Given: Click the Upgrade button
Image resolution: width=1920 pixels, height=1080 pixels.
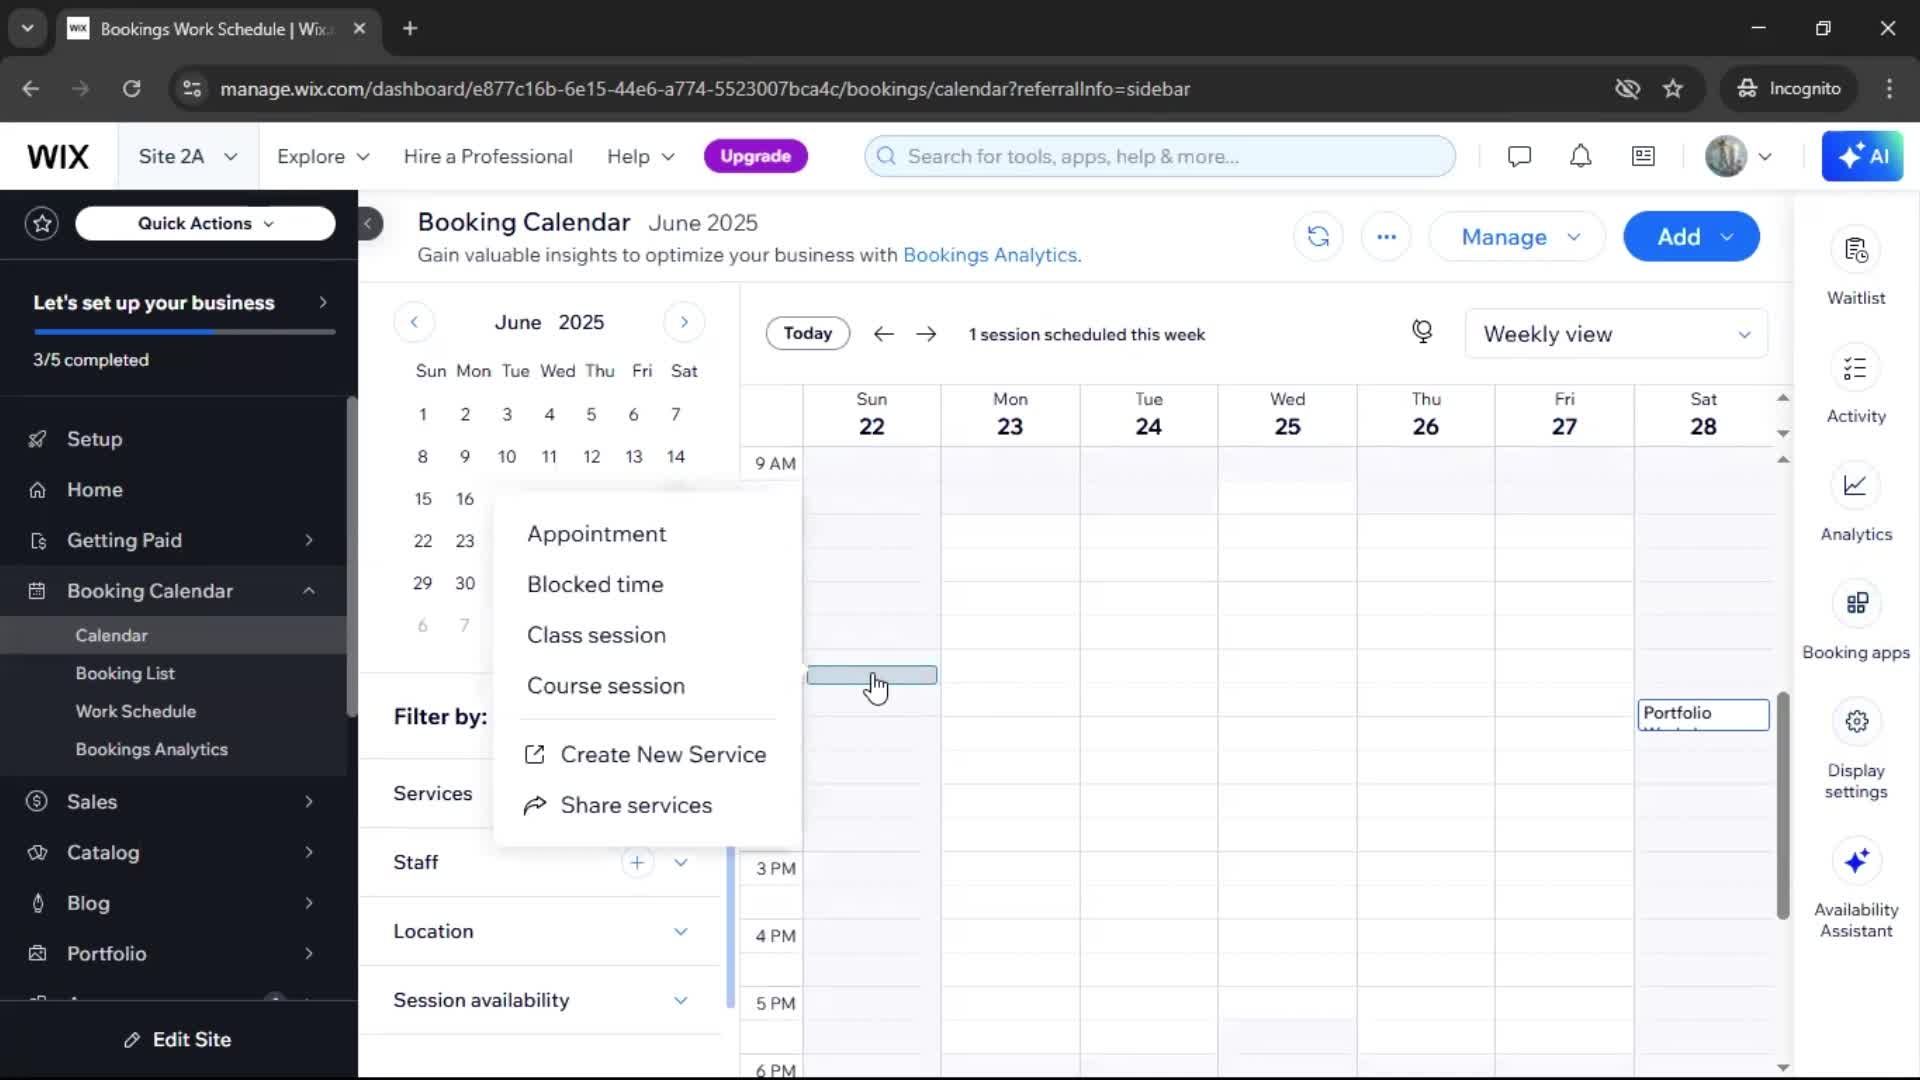Looking at the screenshot, I should (755, 156).
